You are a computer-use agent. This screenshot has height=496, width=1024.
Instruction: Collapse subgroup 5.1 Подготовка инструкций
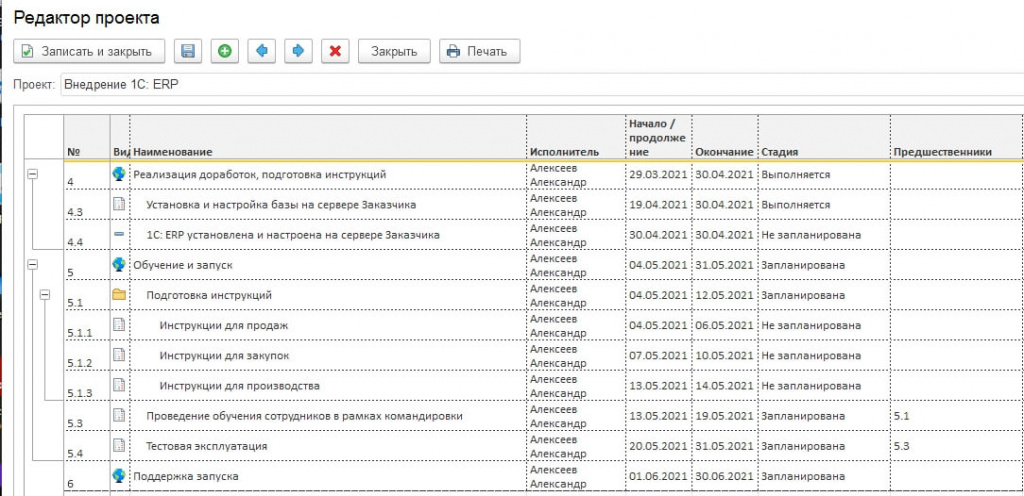click(x=44, y=294)
